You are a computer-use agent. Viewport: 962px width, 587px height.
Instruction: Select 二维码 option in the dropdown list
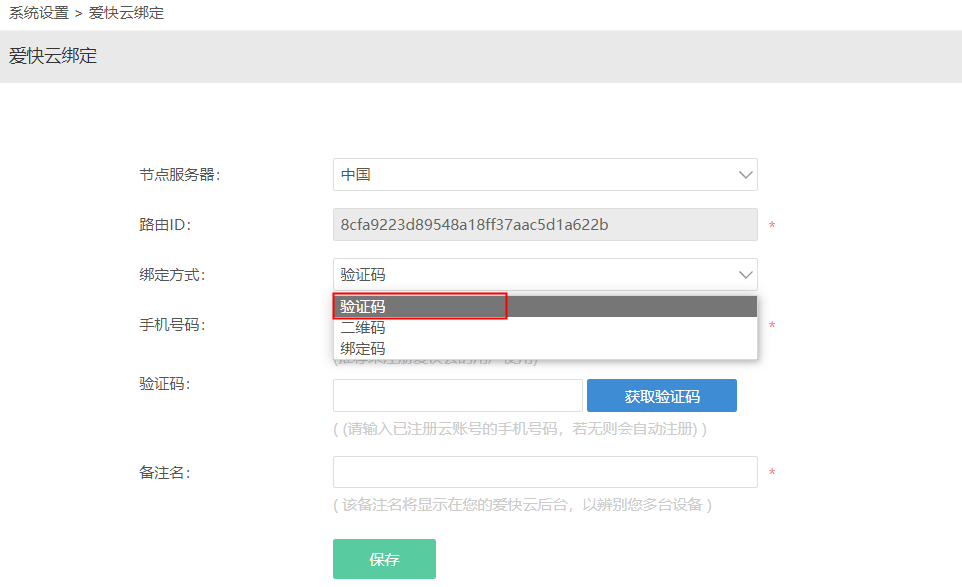(x=545, y=328)
